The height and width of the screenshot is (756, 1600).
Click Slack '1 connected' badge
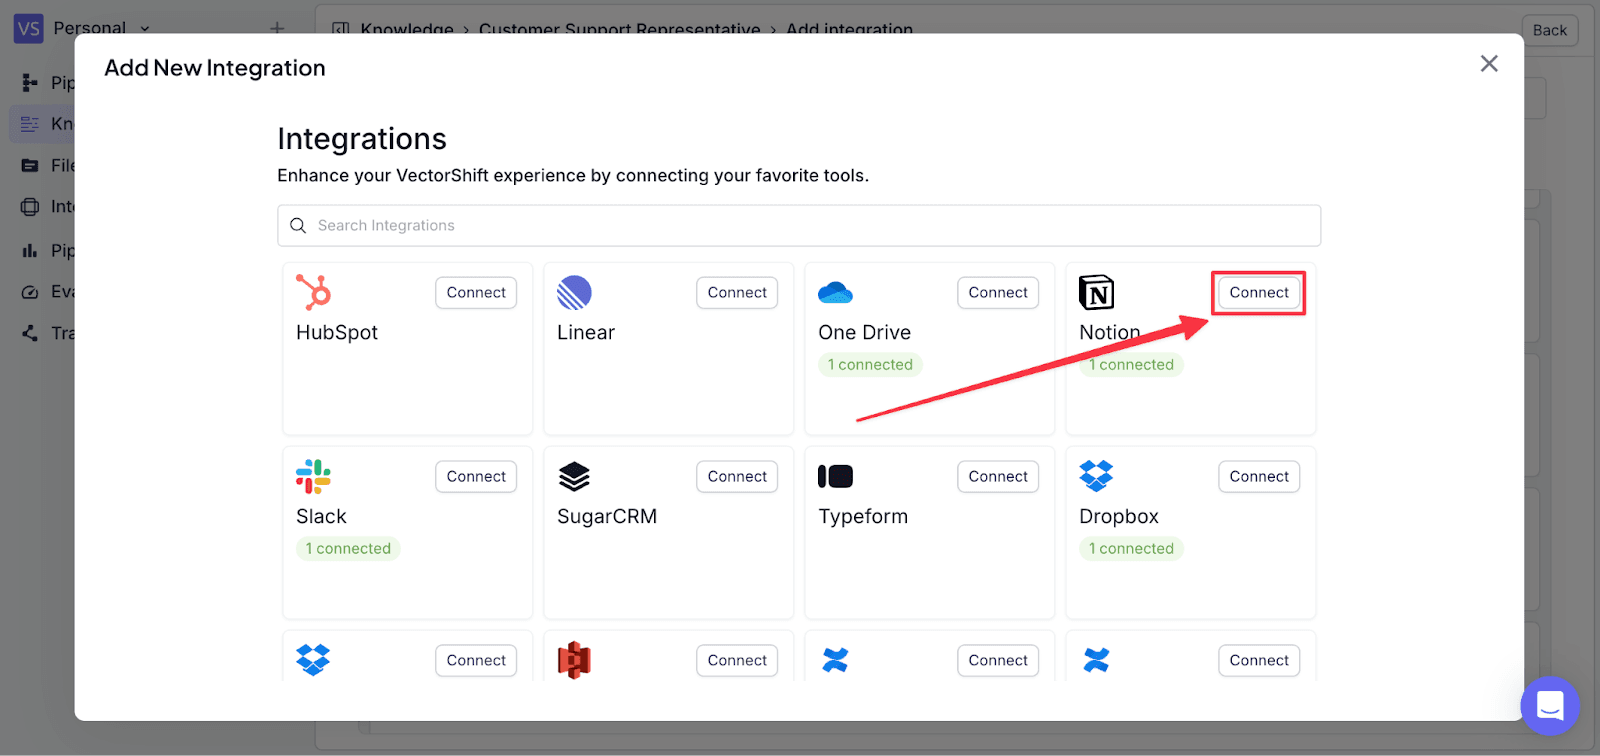(x=348, y=549)
